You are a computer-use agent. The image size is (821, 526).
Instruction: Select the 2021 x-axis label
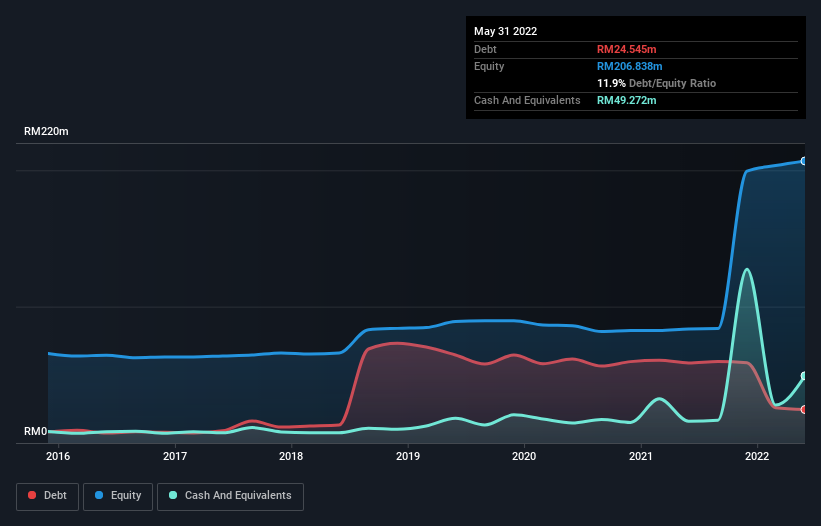pyautogui.click(x=641, y=456)
